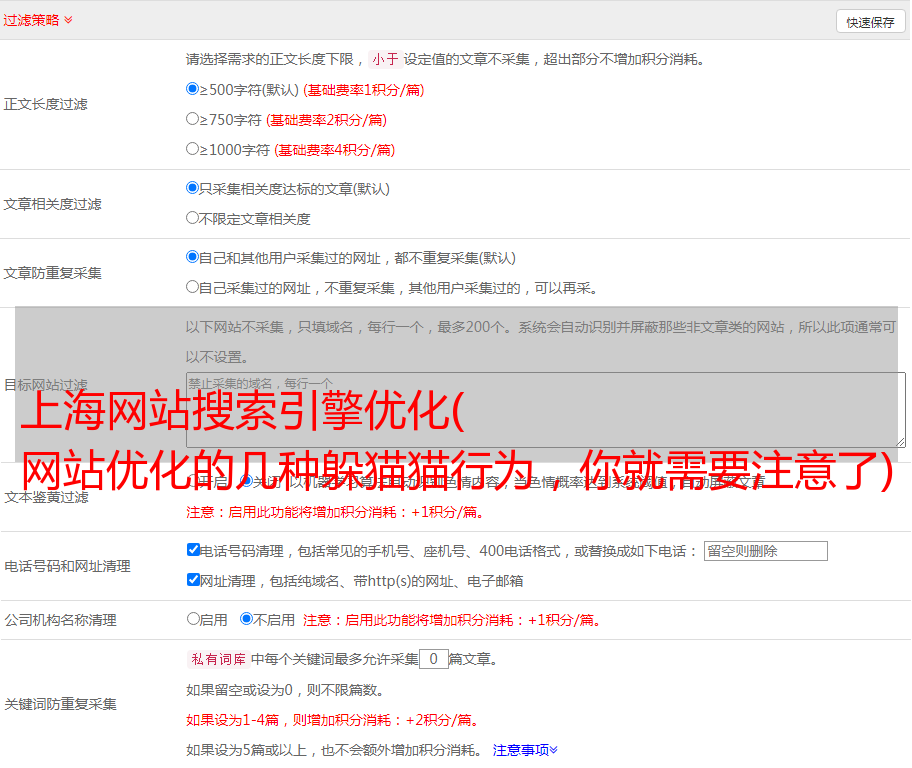This screenshot has height=768, width=912.
Task: Select the ≥1000字符 length option
Action: click(193, 149)
